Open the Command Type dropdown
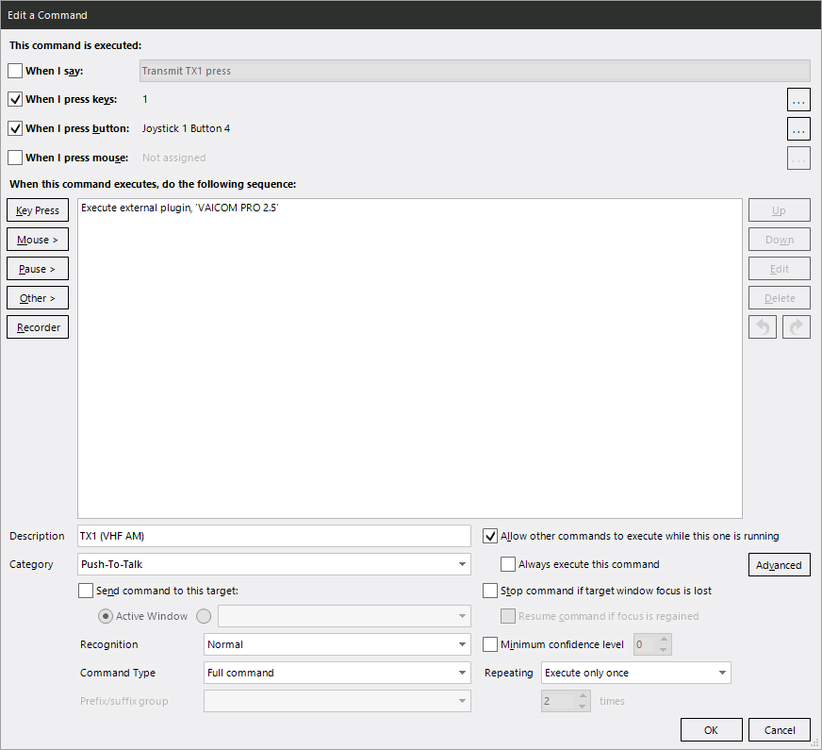The height and width of the screenshot is (750, 822). pyautogui.click(x=337, y=673)
